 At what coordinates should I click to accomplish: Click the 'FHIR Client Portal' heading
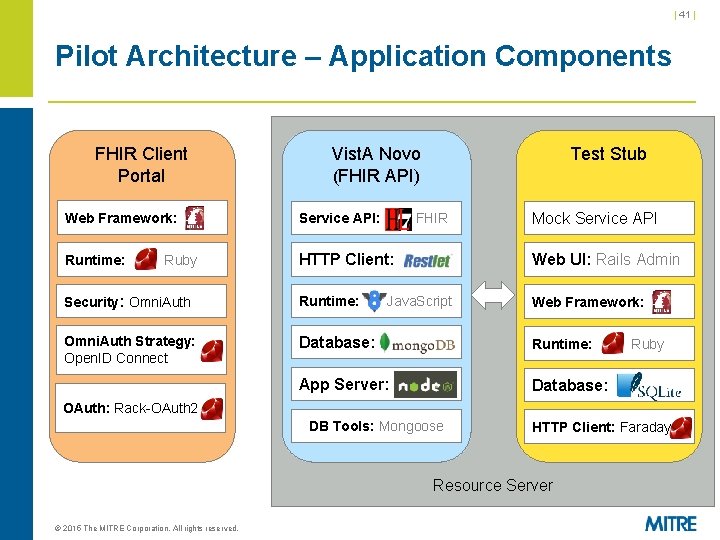point(141,164)
